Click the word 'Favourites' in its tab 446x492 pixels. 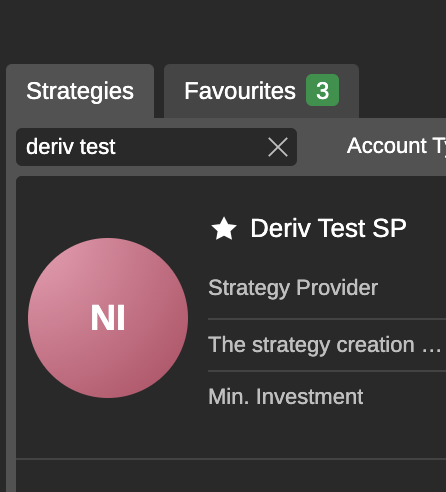tap(240, 91)
